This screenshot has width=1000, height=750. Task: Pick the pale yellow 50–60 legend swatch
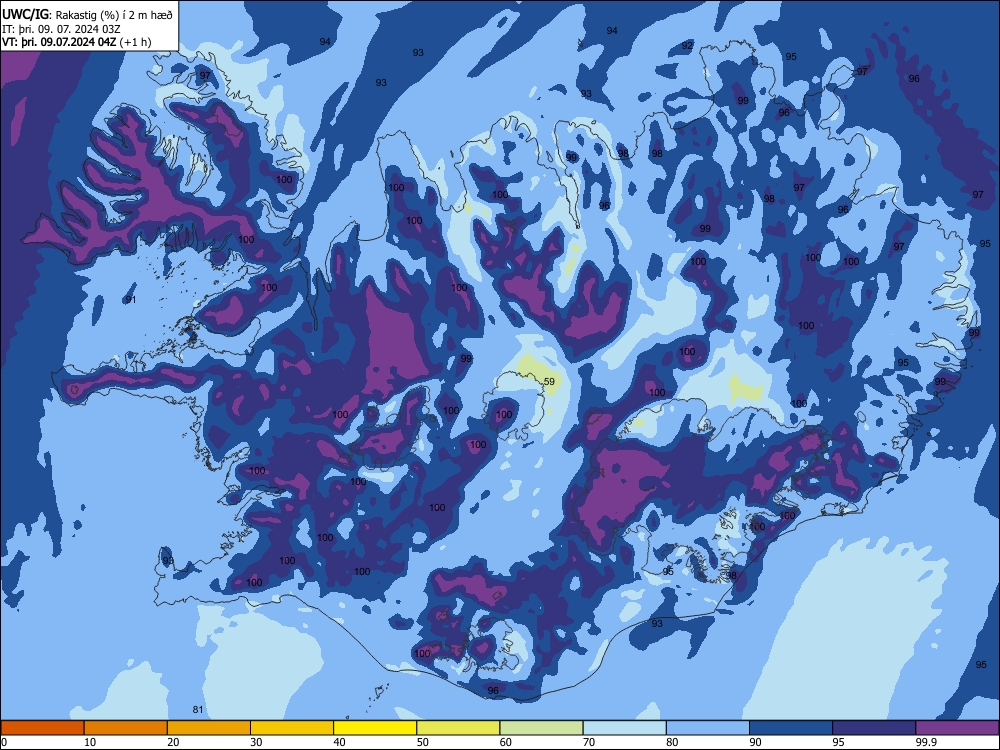[458, 728]
